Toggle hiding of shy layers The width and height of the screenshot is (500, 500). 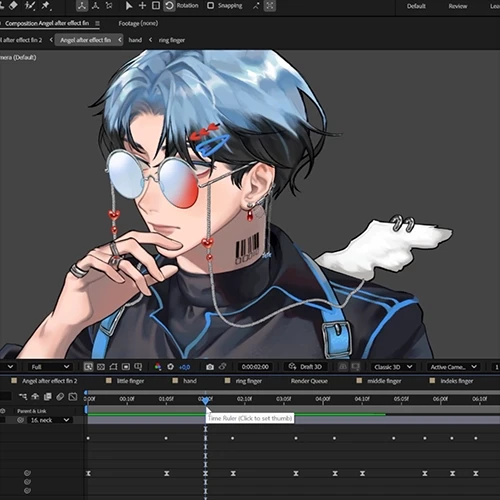pos(35,396)
